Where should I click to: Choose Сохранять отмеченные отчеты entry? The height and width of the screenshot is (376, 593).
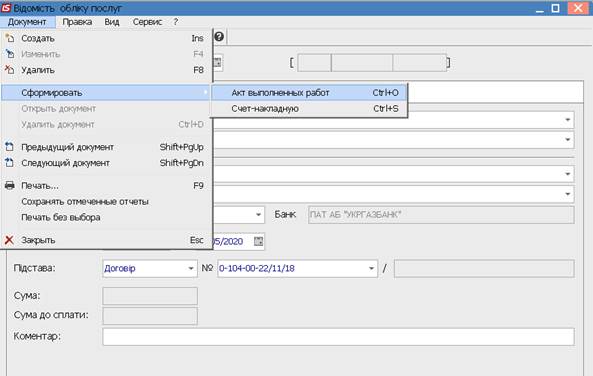106,201
